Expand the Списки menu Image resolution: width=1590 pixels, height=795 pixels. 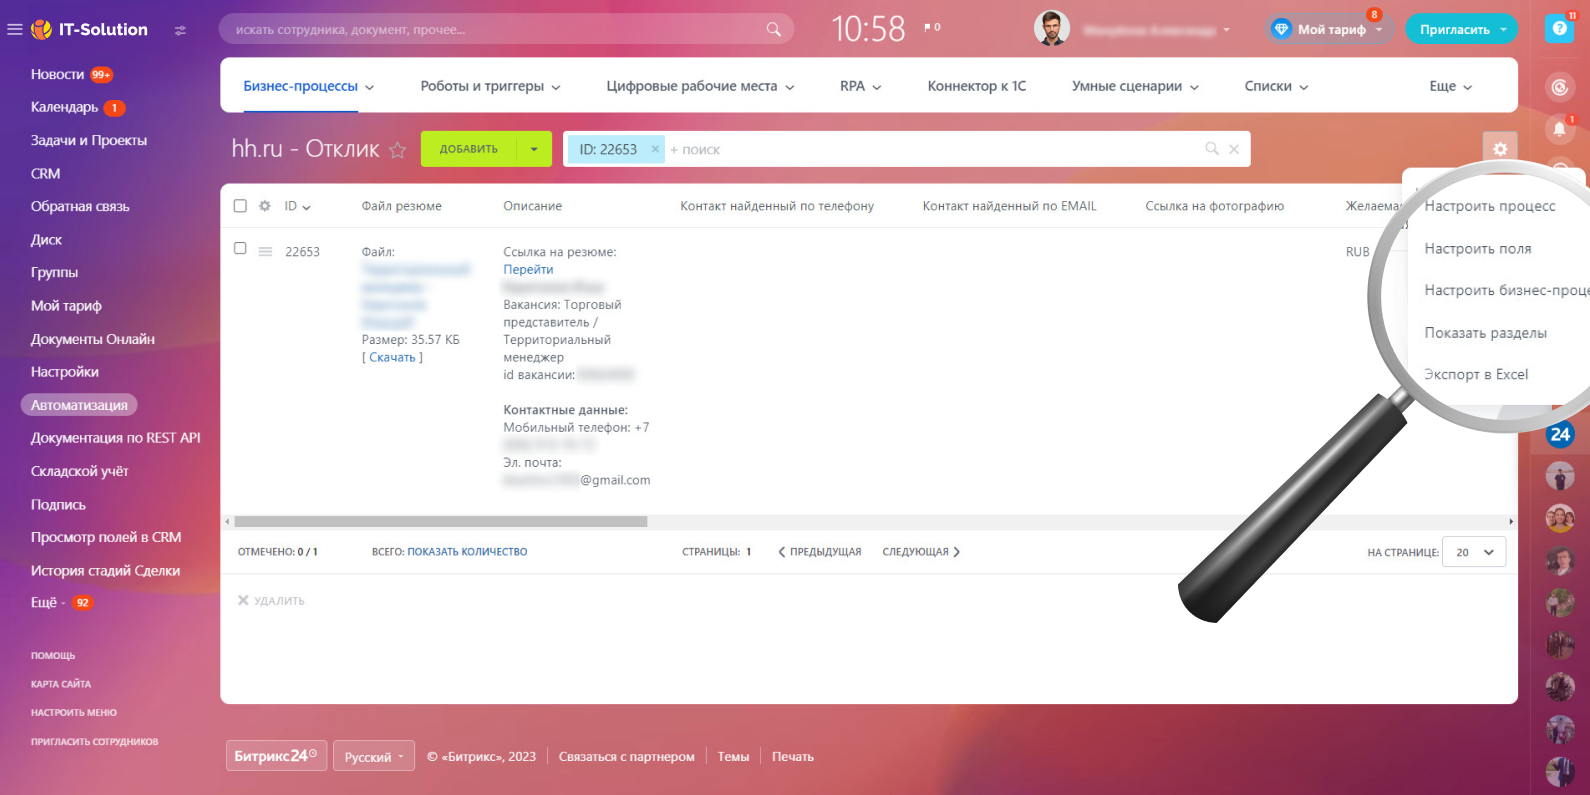(x=1276, y=86)
